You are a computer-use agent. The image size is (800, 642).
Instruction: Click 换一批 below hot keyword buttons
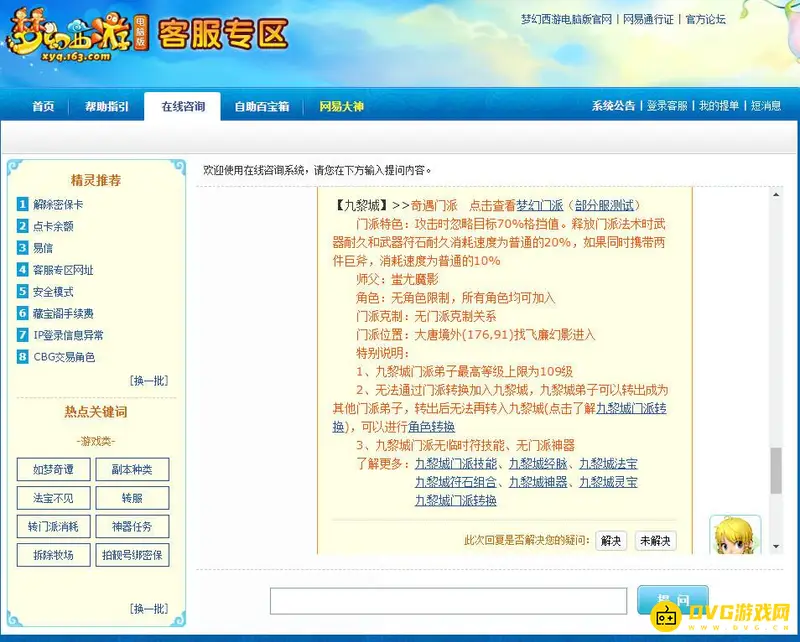point(149,609)
